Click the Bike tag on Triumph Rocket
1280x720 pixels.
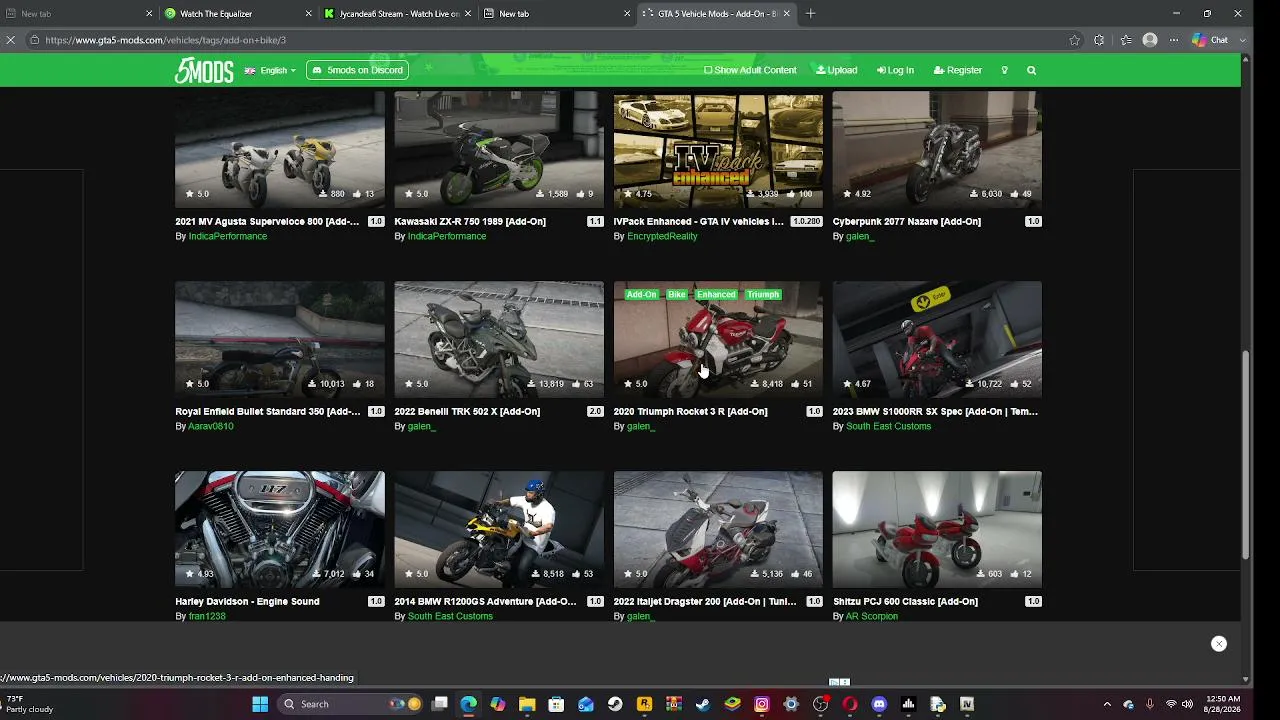coord(677,295)
